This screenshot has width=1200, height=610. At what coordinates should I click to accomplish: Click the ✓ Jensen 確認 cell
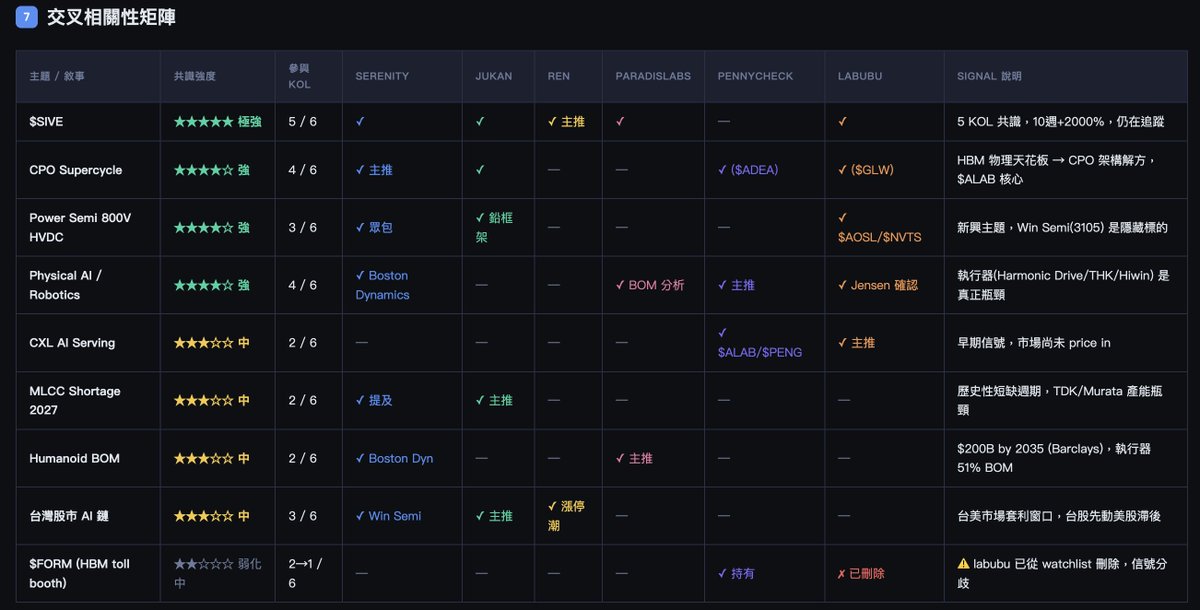877,285
